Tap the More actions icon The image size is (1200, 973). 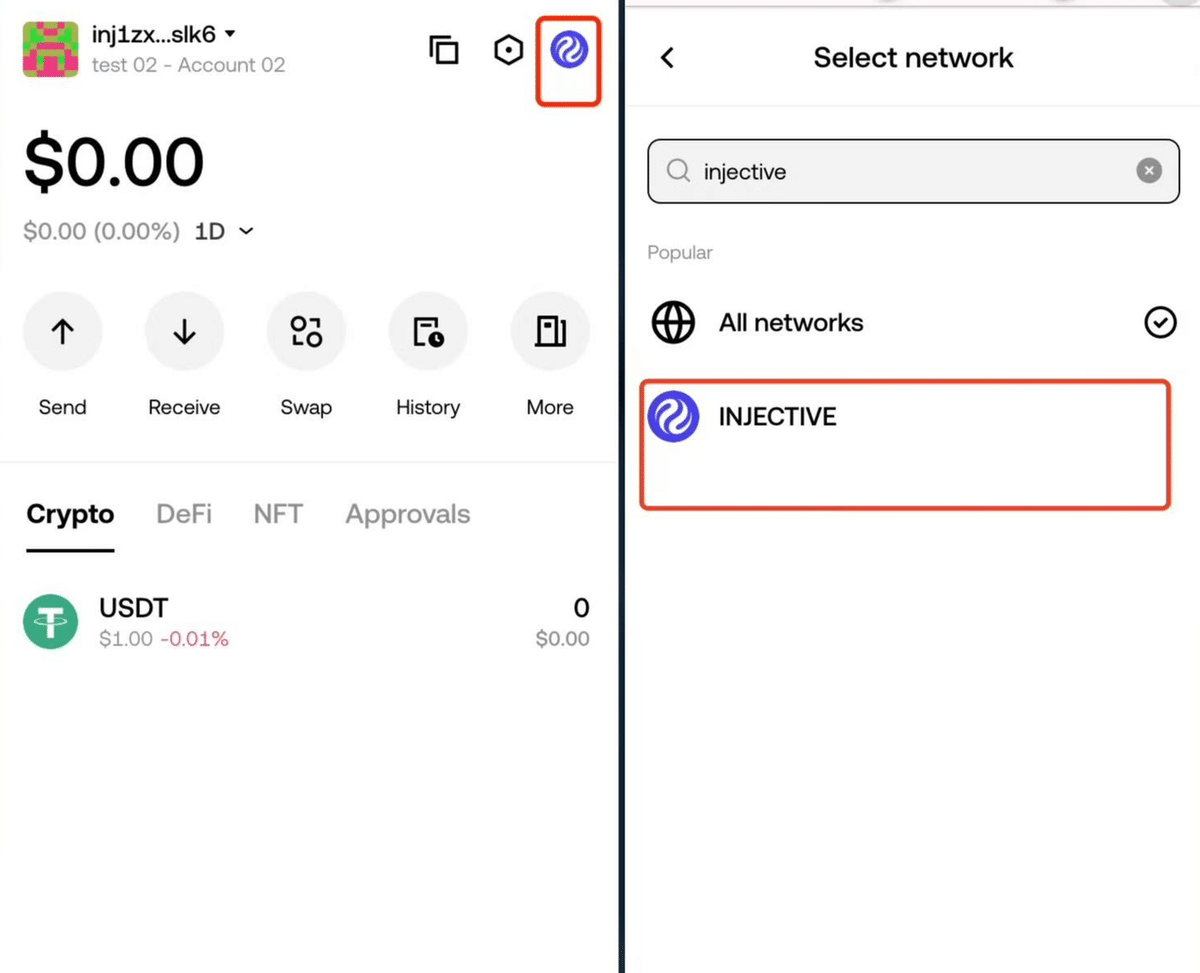tap(550, 332)
